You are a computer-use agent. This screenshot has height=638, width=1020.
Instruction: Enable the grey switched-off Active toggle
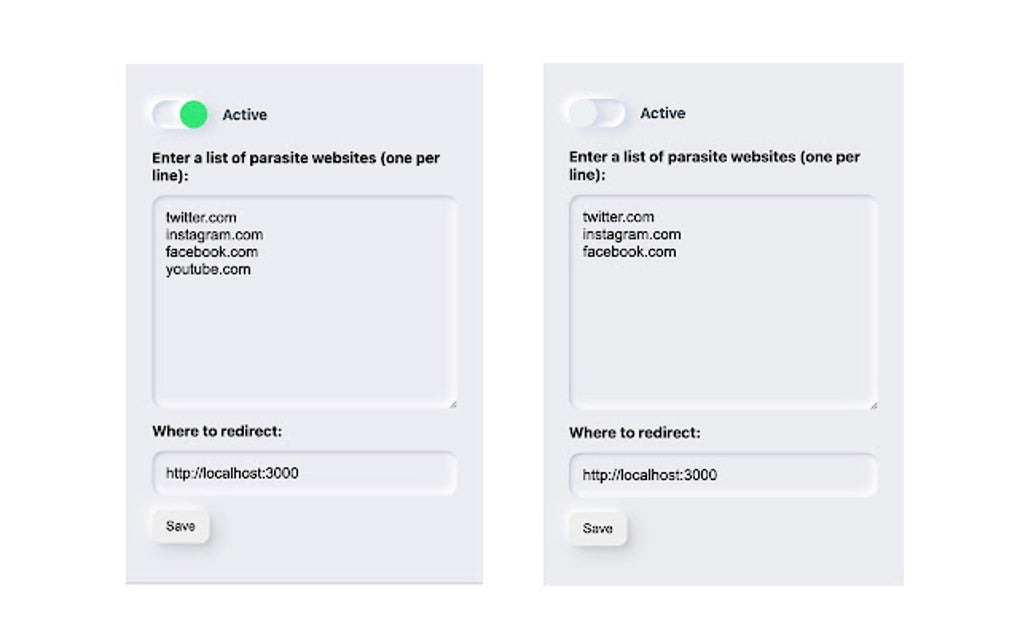(596, 113)
